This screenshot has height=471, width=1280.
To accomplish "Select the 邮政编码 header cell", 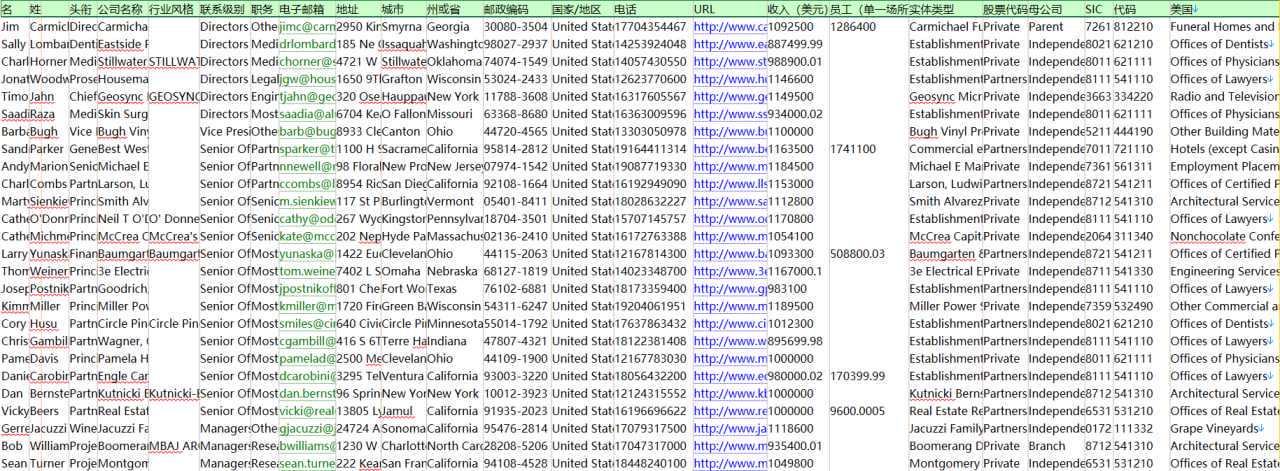I will coord(515,9).
